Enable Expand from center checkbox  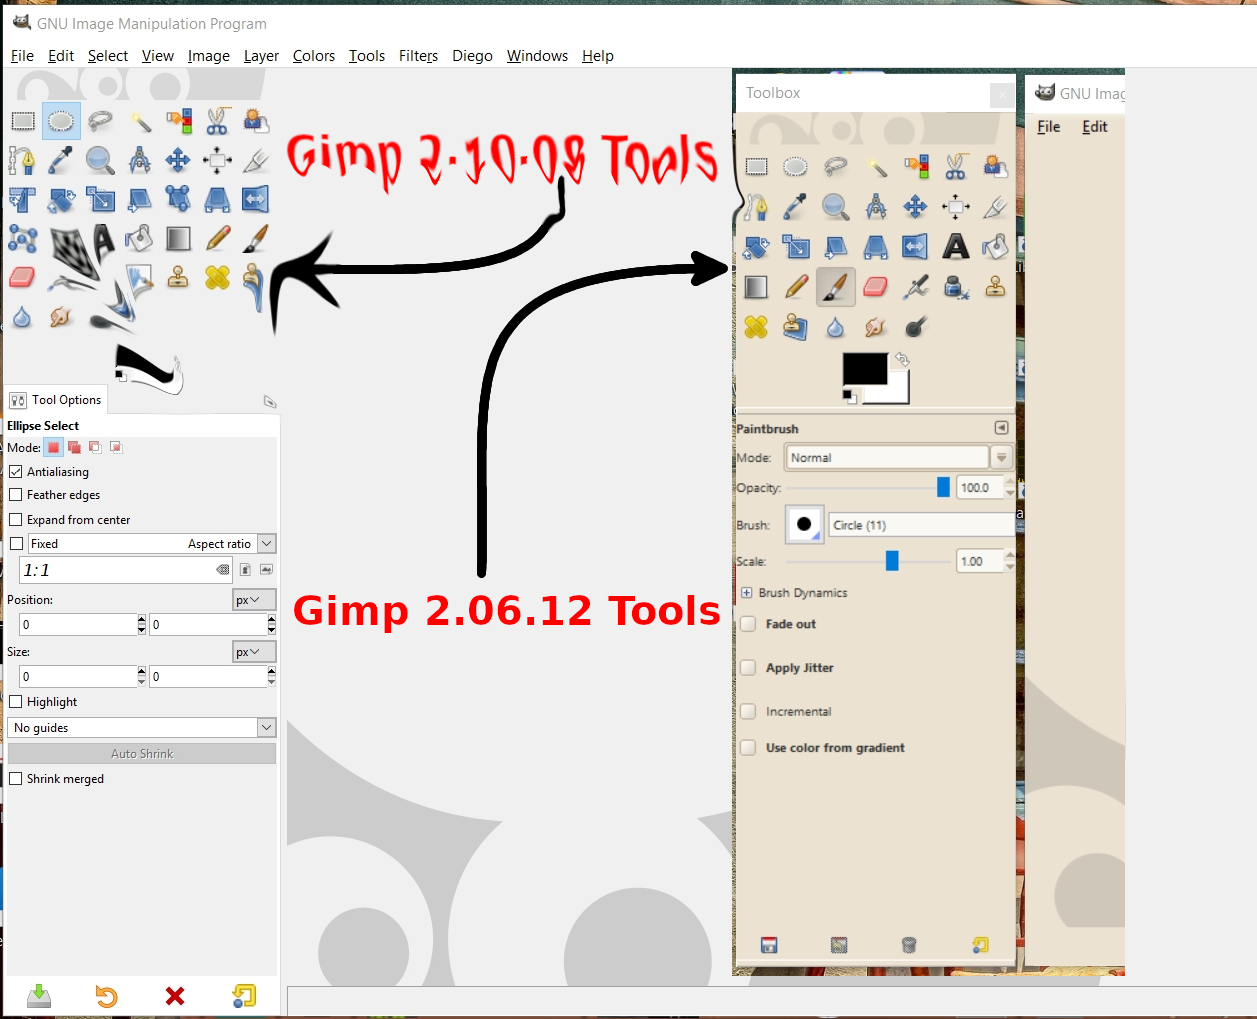16,519
